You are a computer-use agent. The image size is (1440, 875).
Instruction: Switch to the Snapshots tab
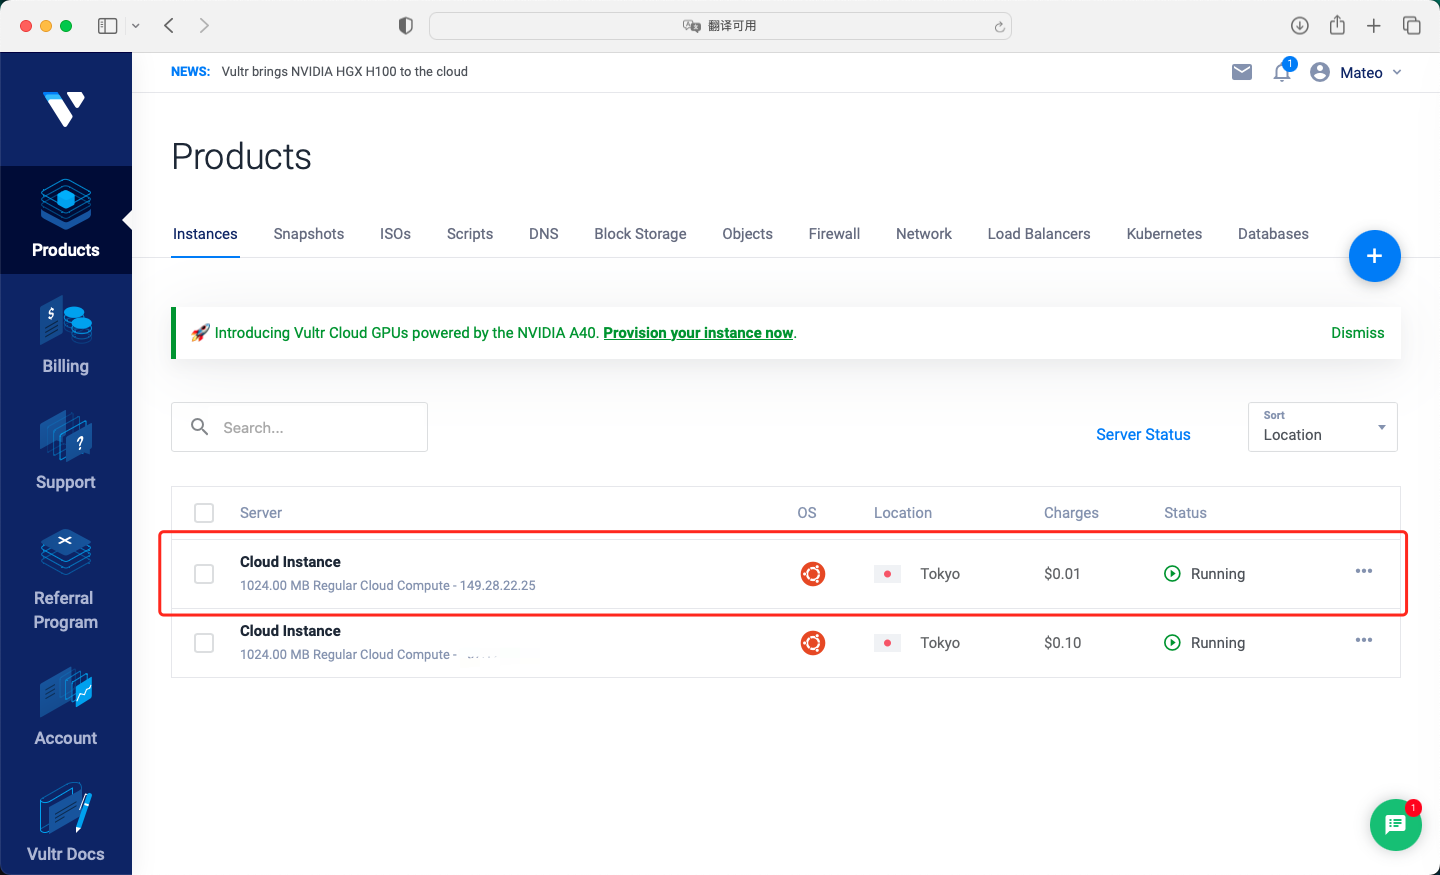pos(309,234)
